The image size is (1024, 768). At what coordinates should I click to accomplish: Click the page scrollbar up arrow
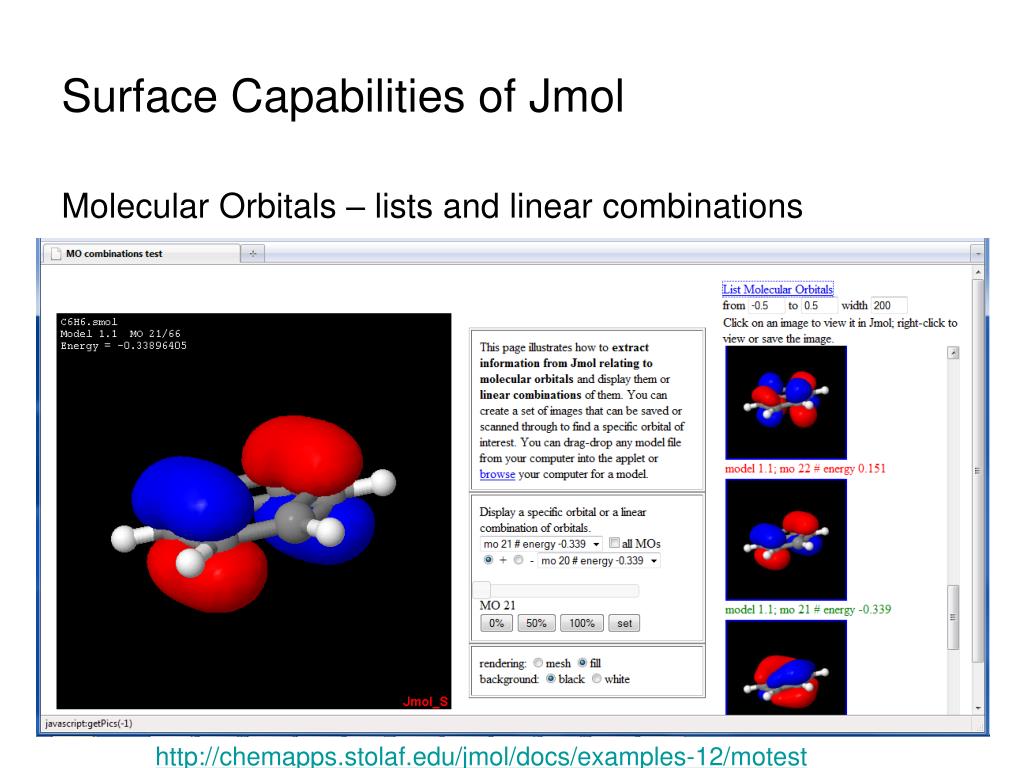(978, 272)
